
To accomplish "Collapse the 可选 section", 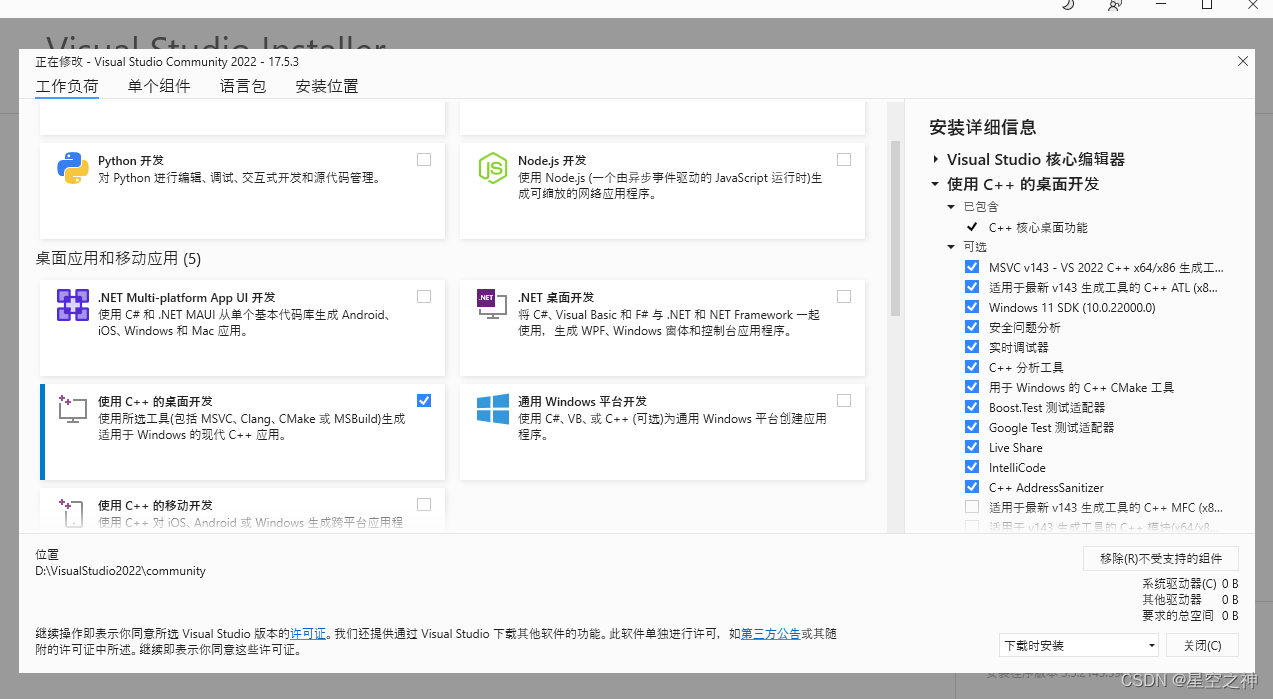I will point(952,247).
